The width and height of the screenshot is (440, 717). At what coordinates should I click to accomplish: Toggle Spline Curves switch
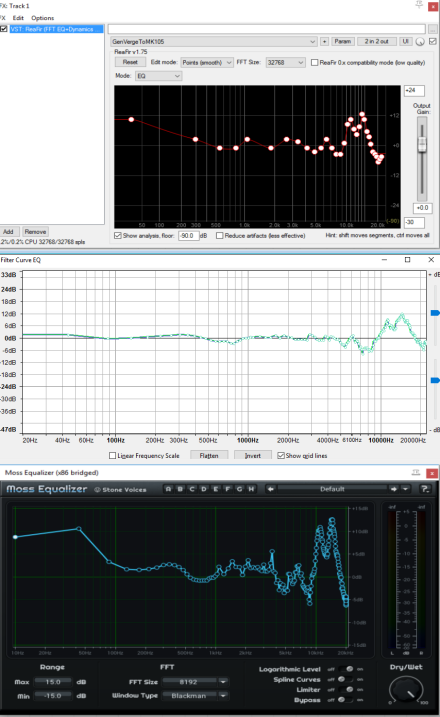[x=346, y=680]
